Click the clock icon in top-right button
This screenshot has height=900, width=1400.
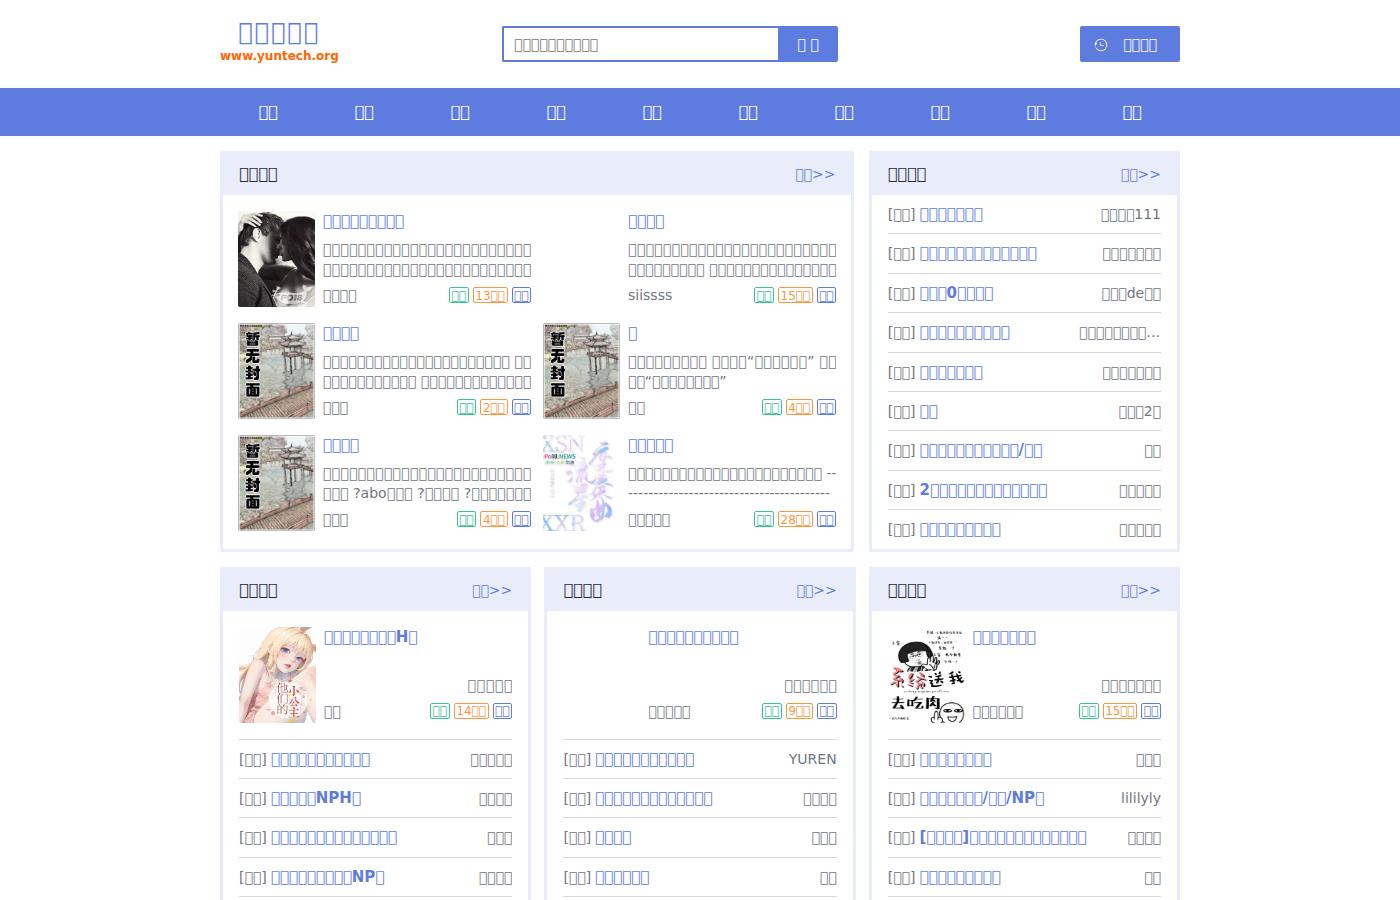point(1101,45)
